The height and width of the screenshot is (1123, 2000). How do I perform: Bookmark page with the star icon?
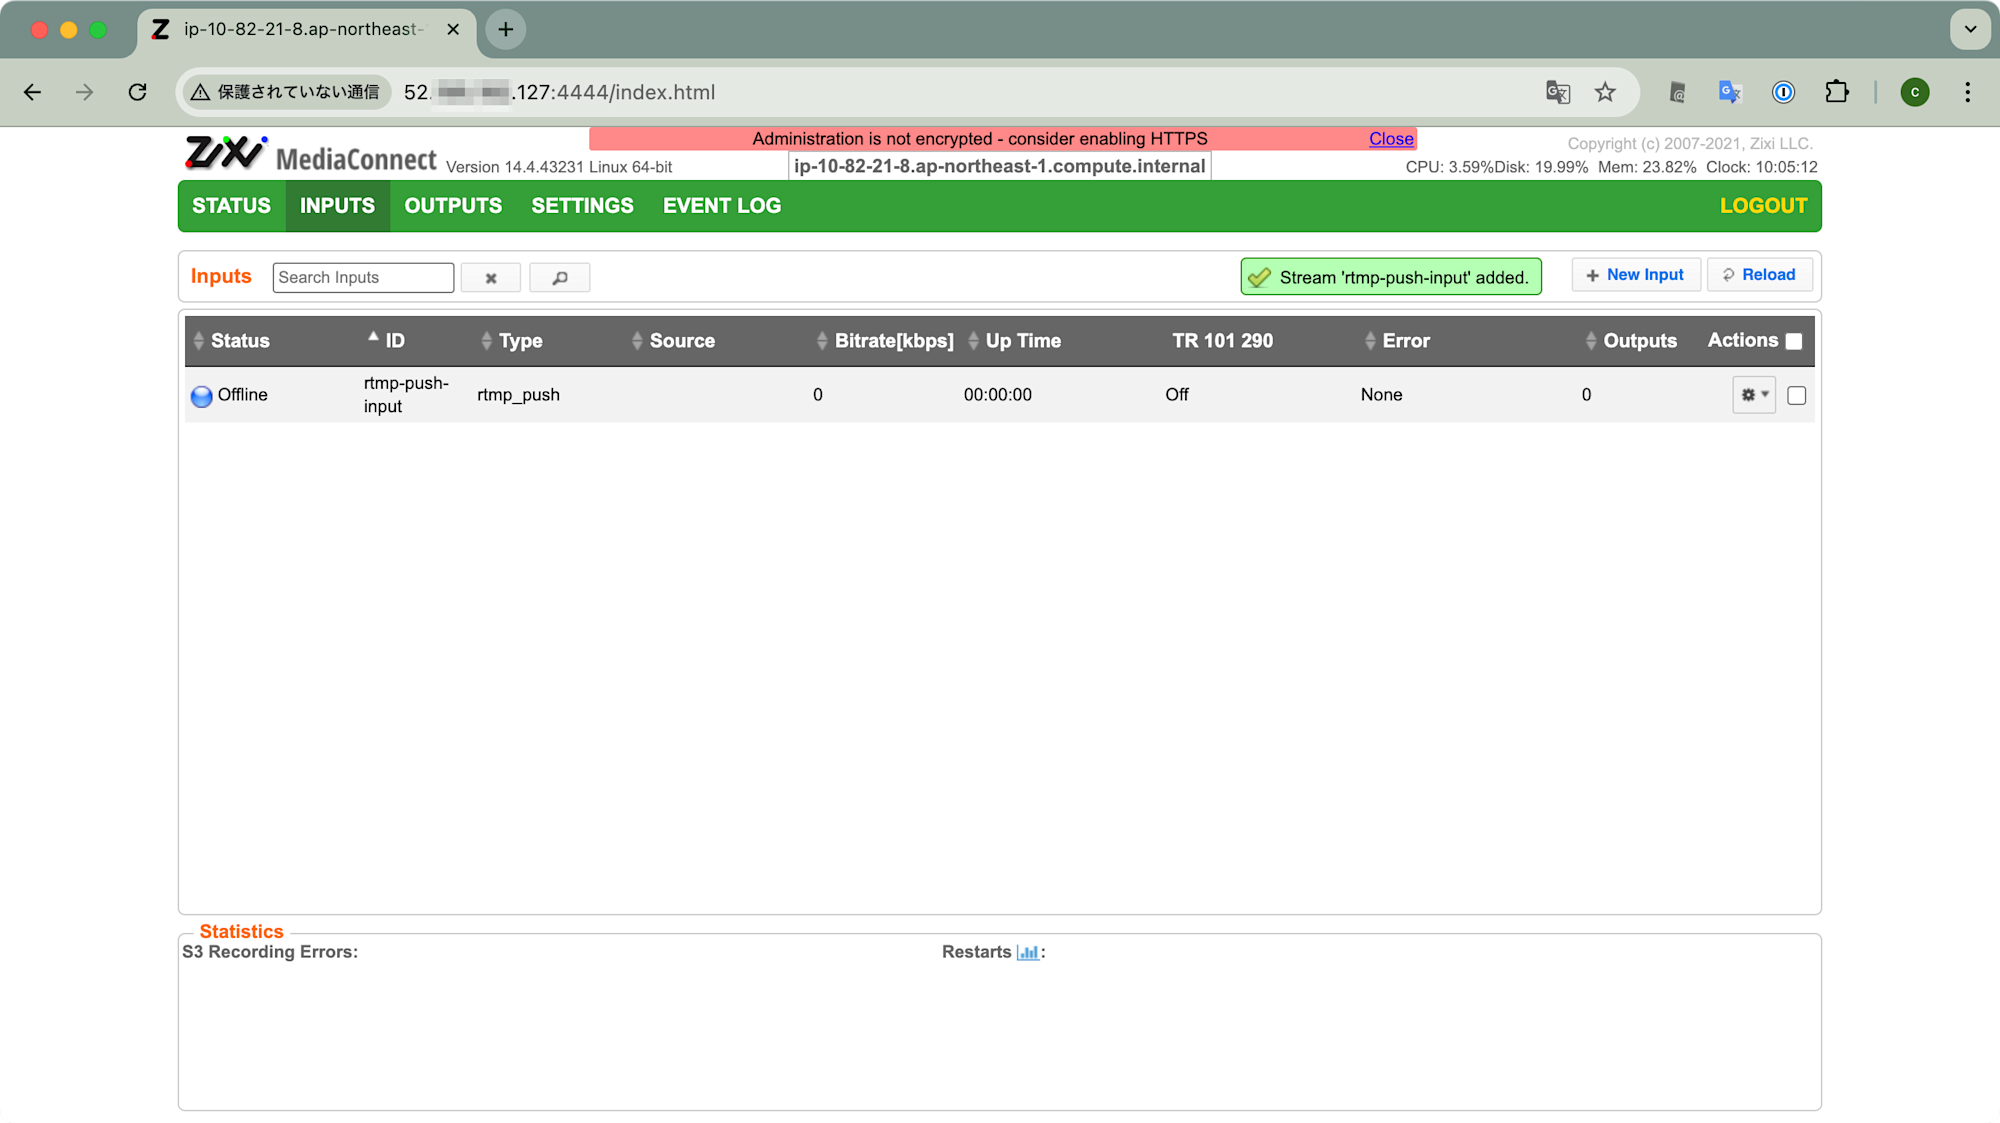(1605, 92)
